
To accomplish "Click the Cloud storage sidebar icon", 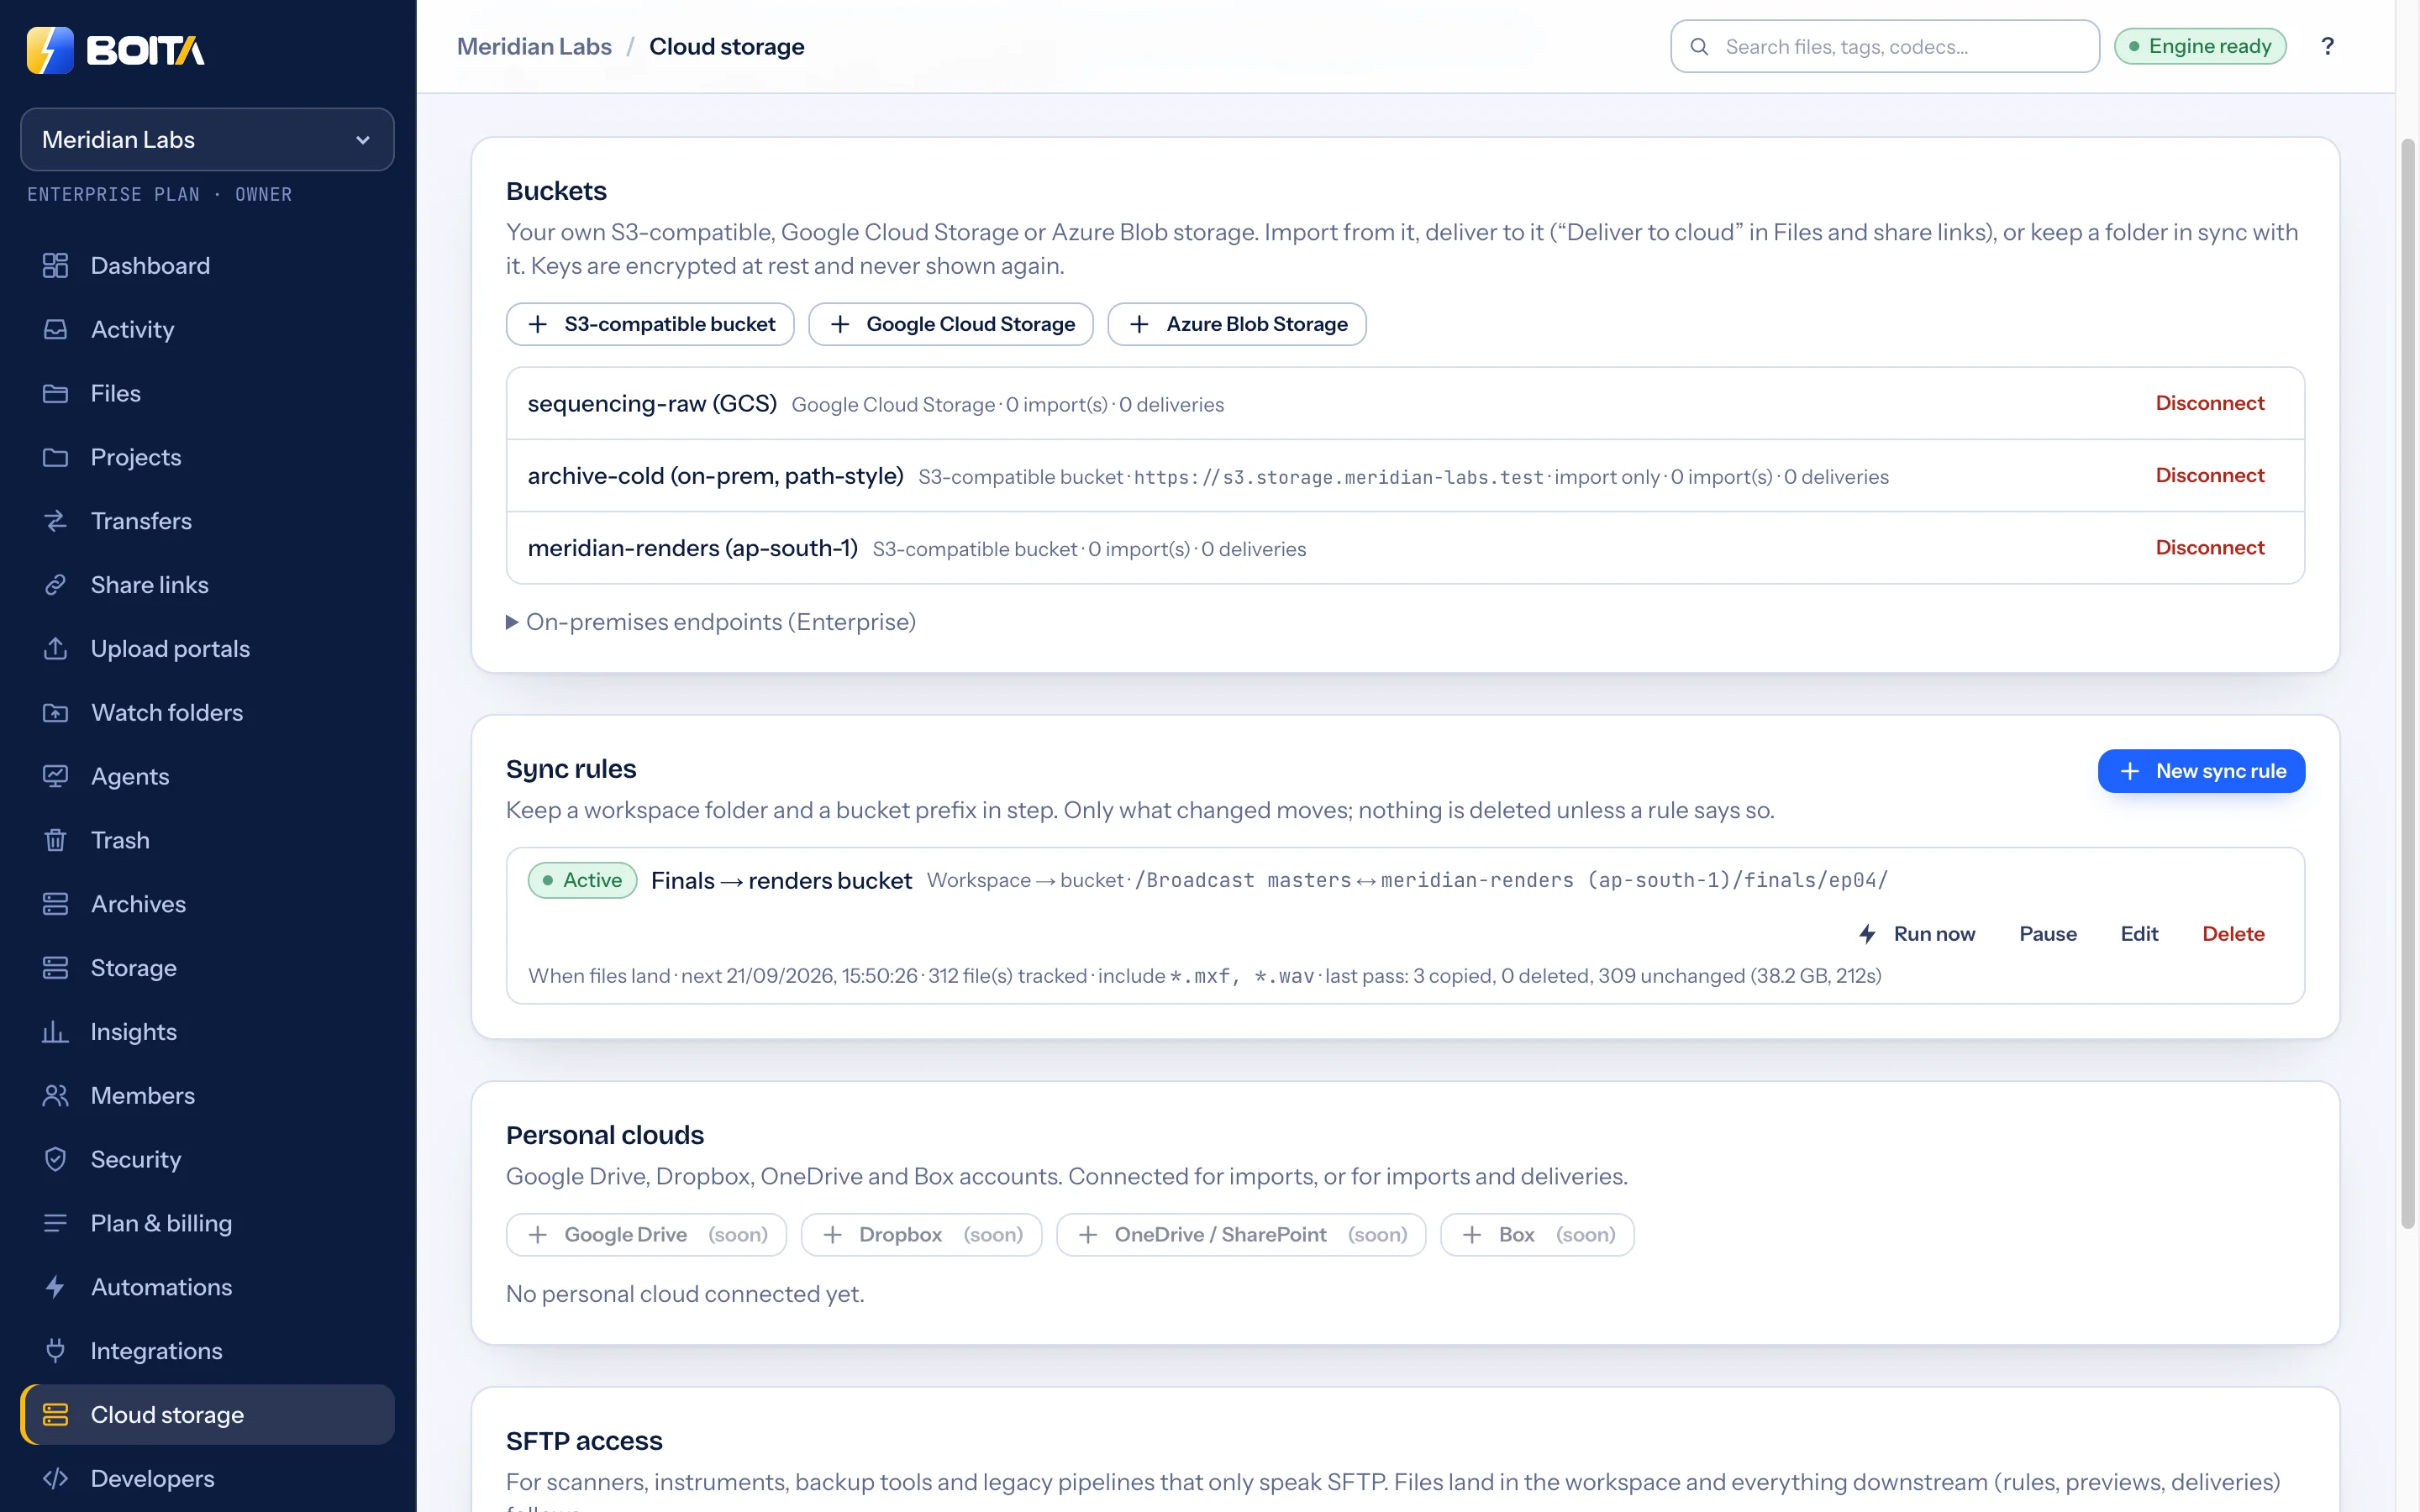I will (55, 1415).
